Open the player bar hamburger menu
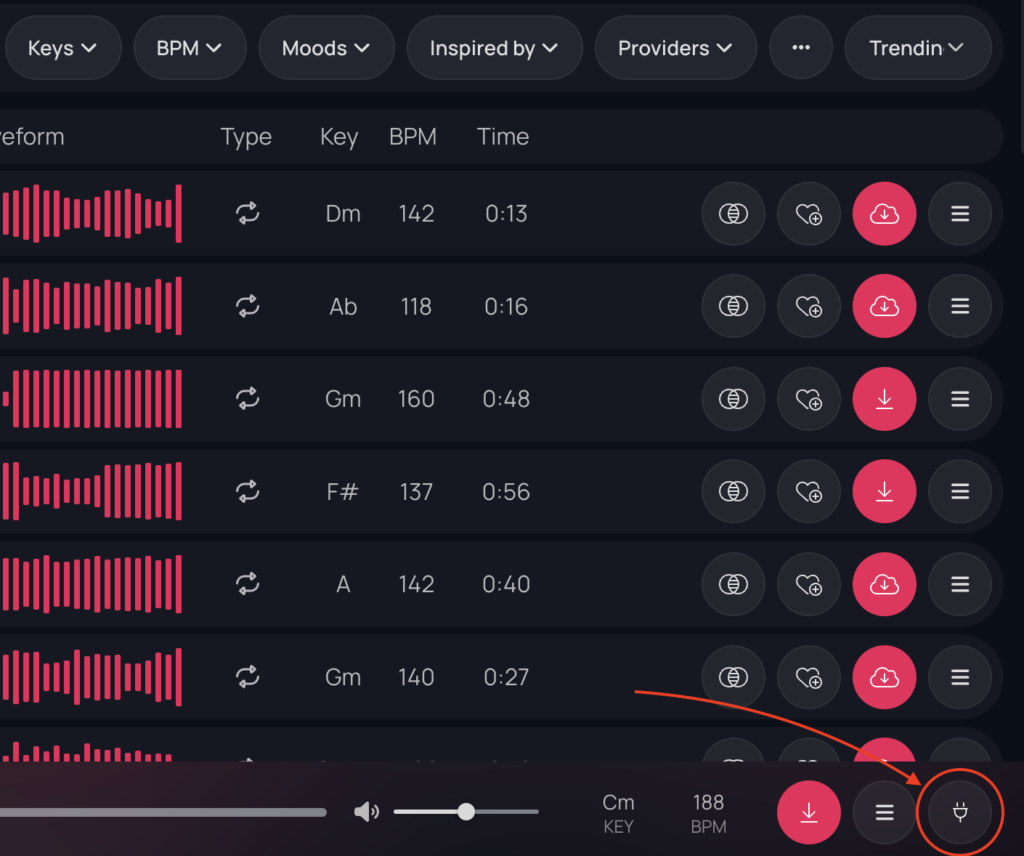This screenshot has height=856, width=1024. [884, 812]
